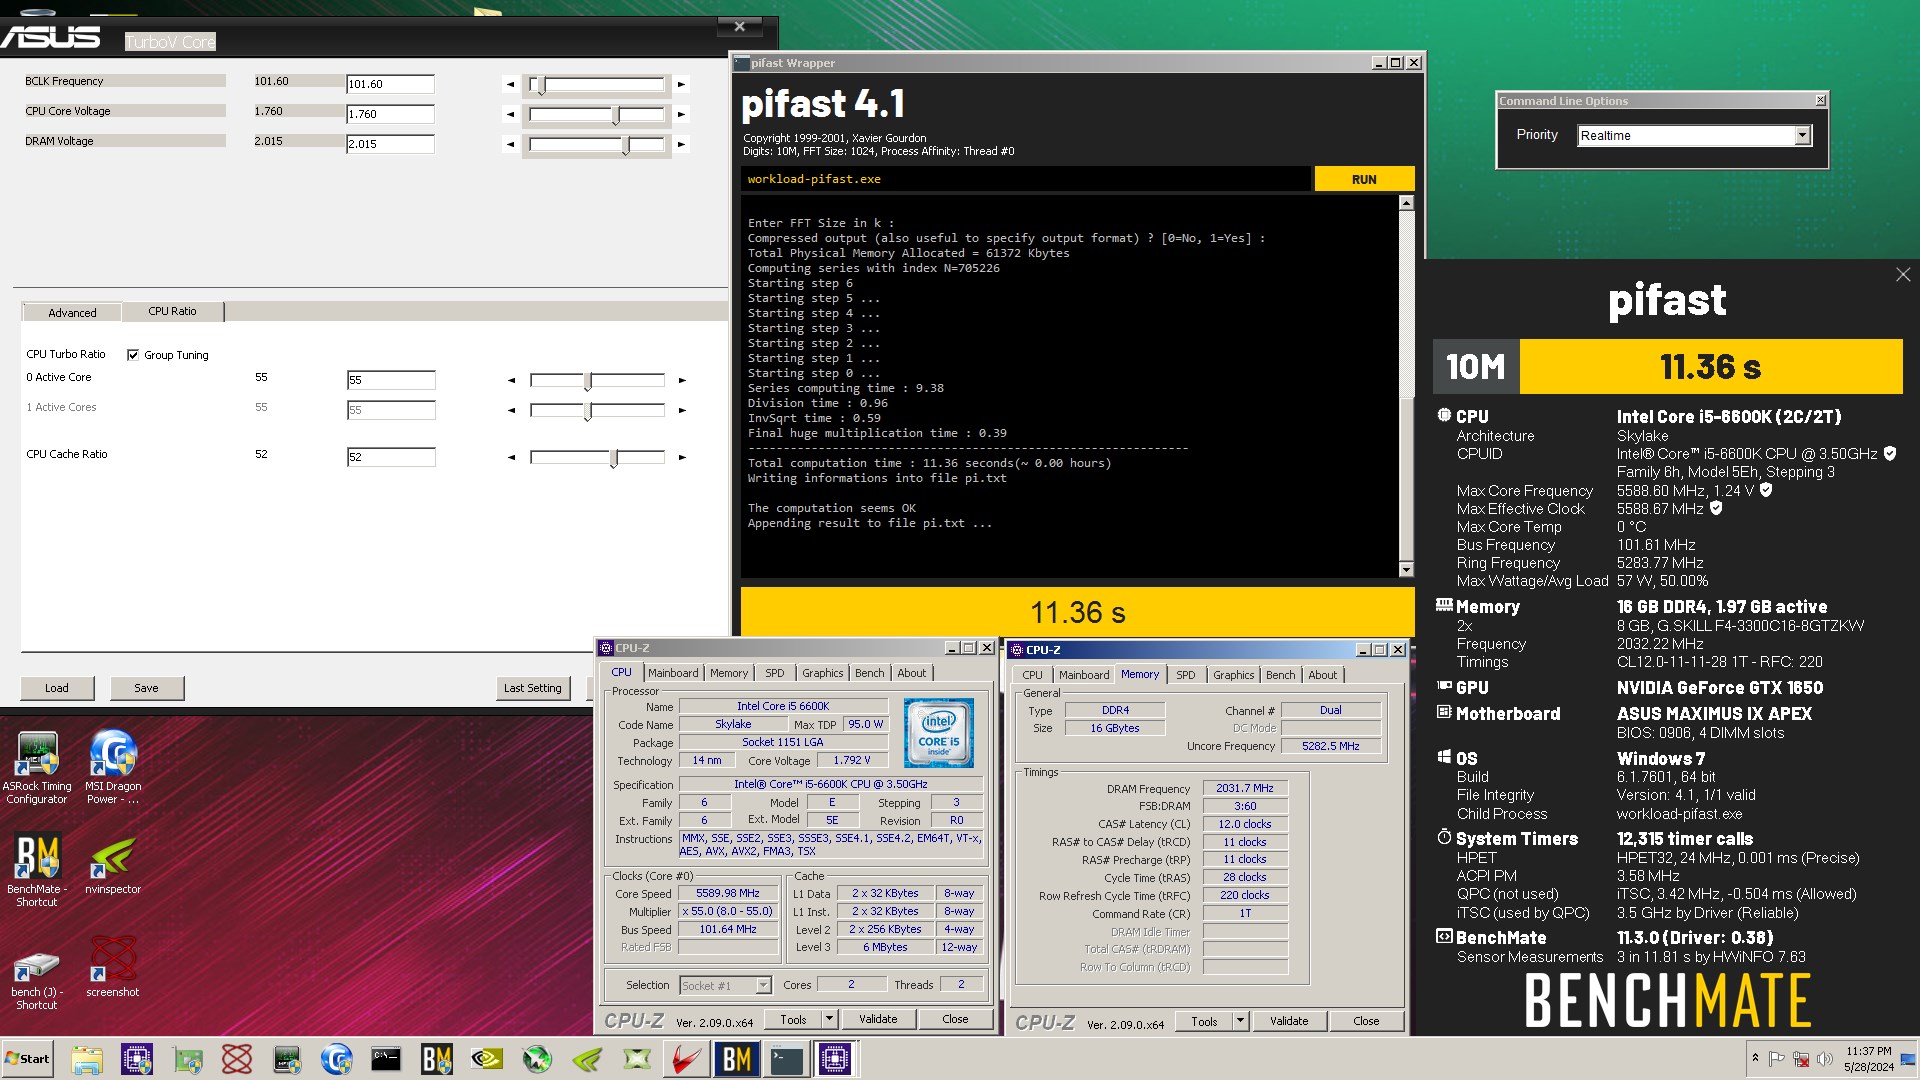Open MSI Dragon Power desktop shortcut
Screen dimensions: 1920x1080
point(113,767)
